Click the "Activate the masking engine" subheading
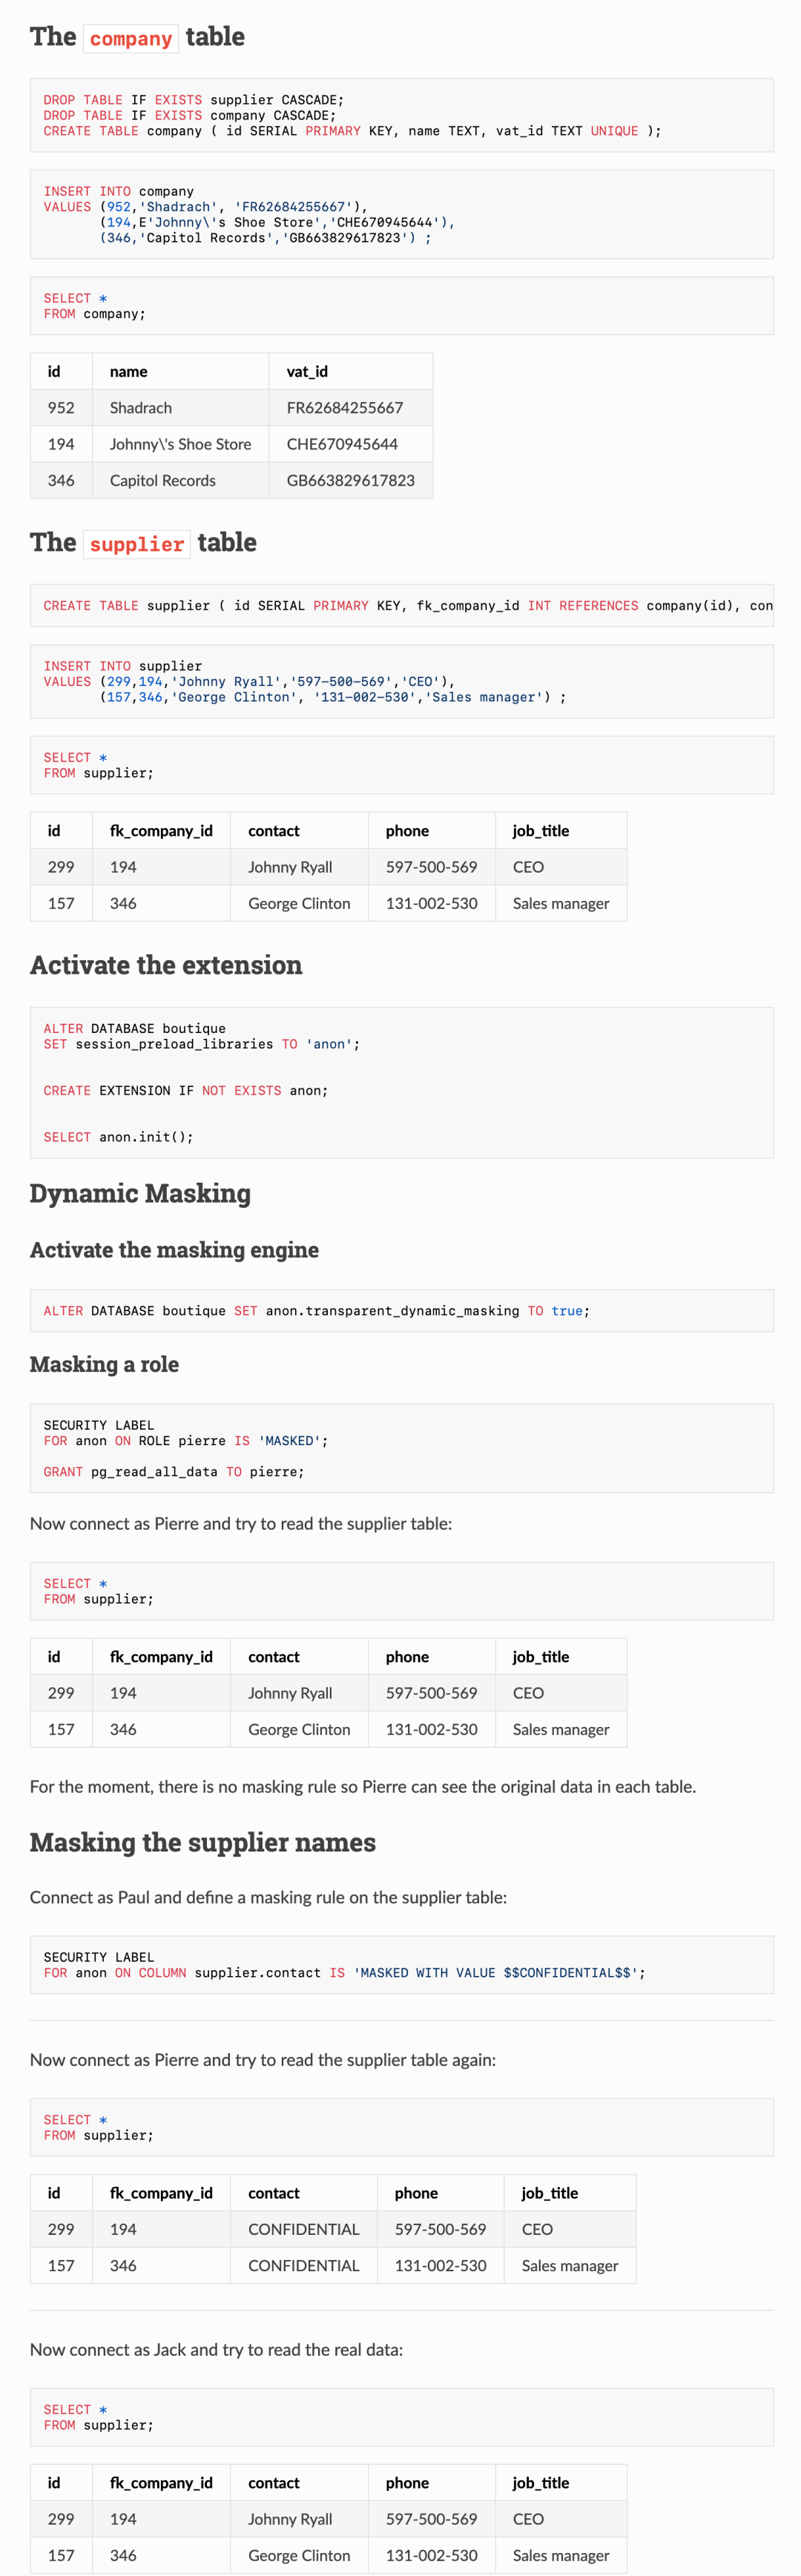801x2576 pixels. tap(174, 1250)
